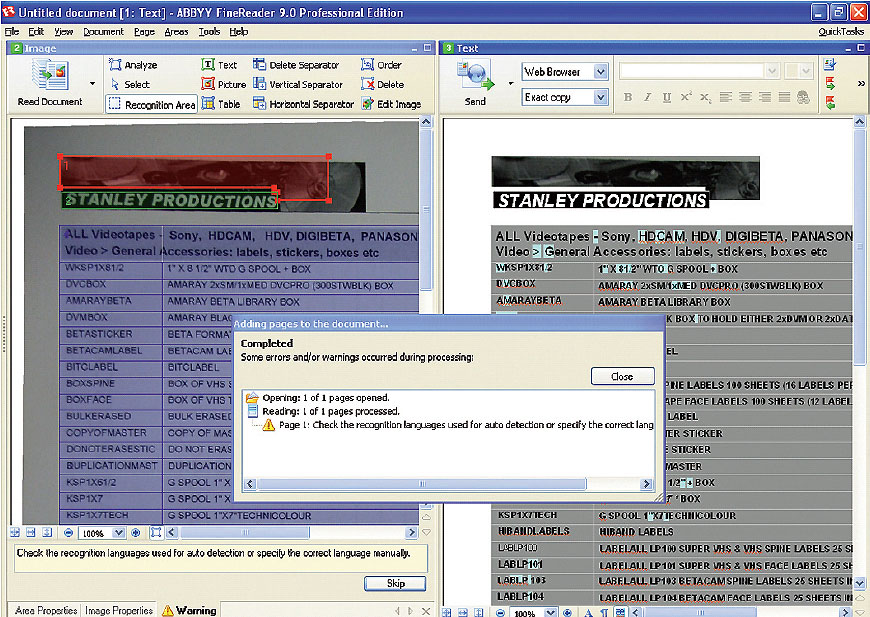The height and width of the screenshot is (617, 870).
Task: Open the Areas menu
Action: (176, 32)
